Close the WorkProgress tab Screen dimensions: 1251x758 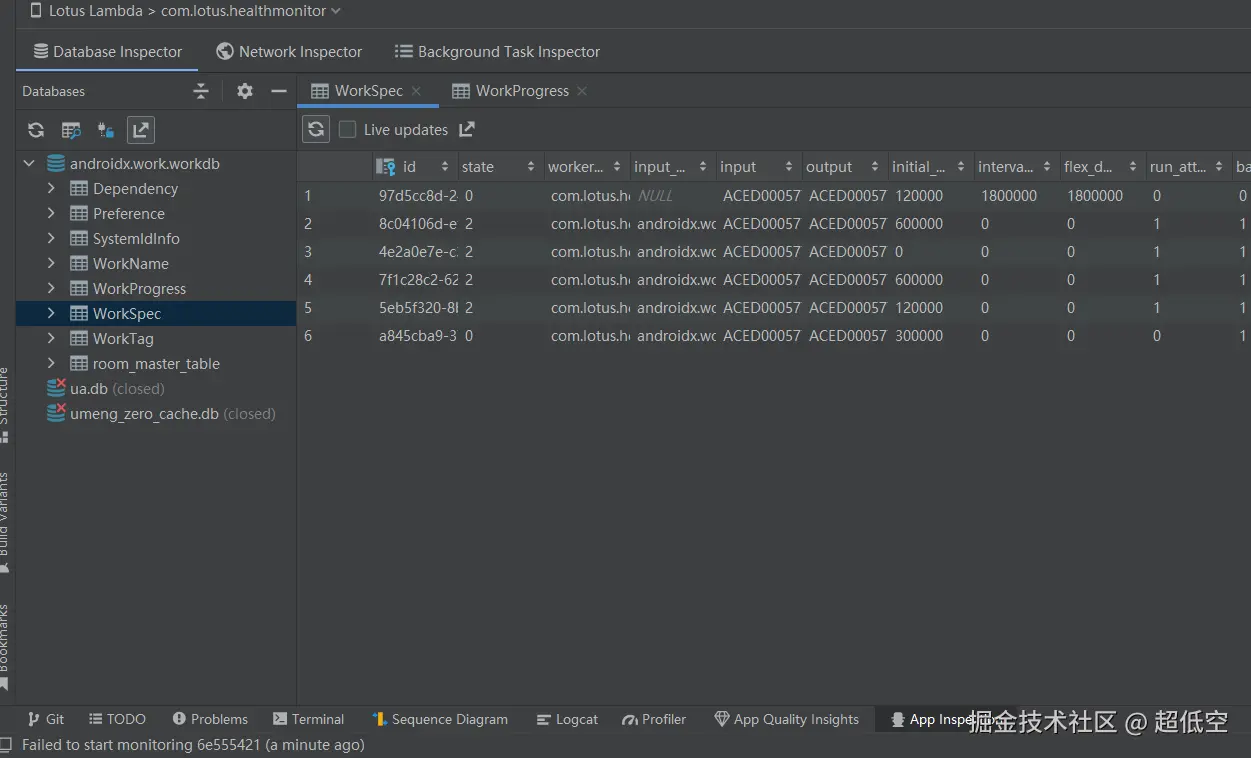point(582,91)
